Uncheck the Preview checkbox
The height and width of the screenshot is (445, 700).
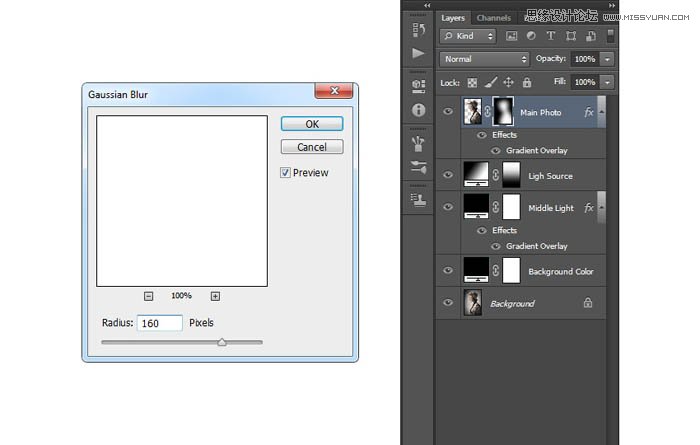[286, 173]
